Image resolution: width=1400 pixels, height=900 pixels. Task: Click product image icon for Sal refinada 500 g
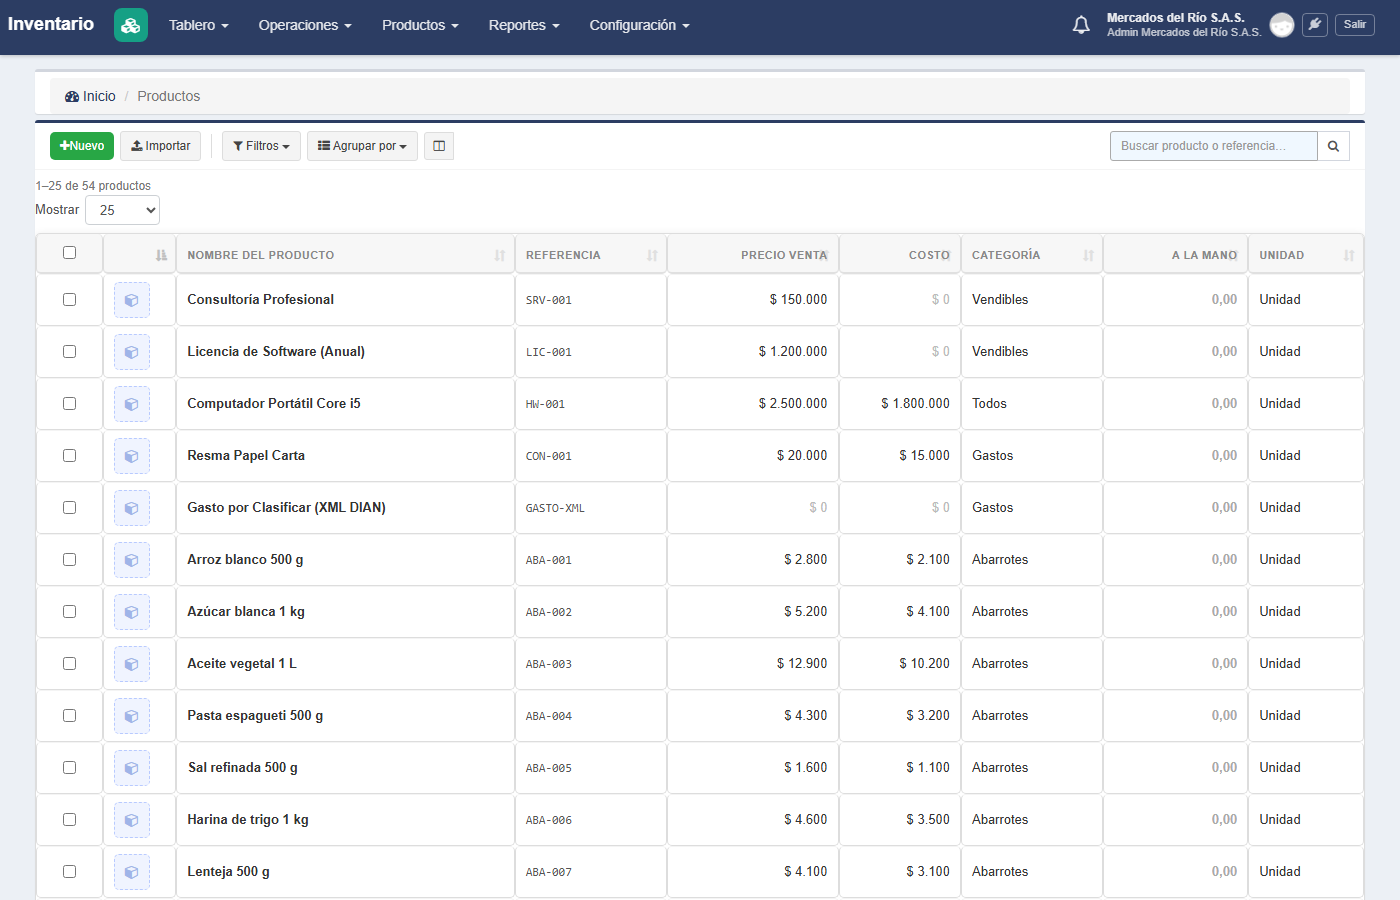coord(132,768)
